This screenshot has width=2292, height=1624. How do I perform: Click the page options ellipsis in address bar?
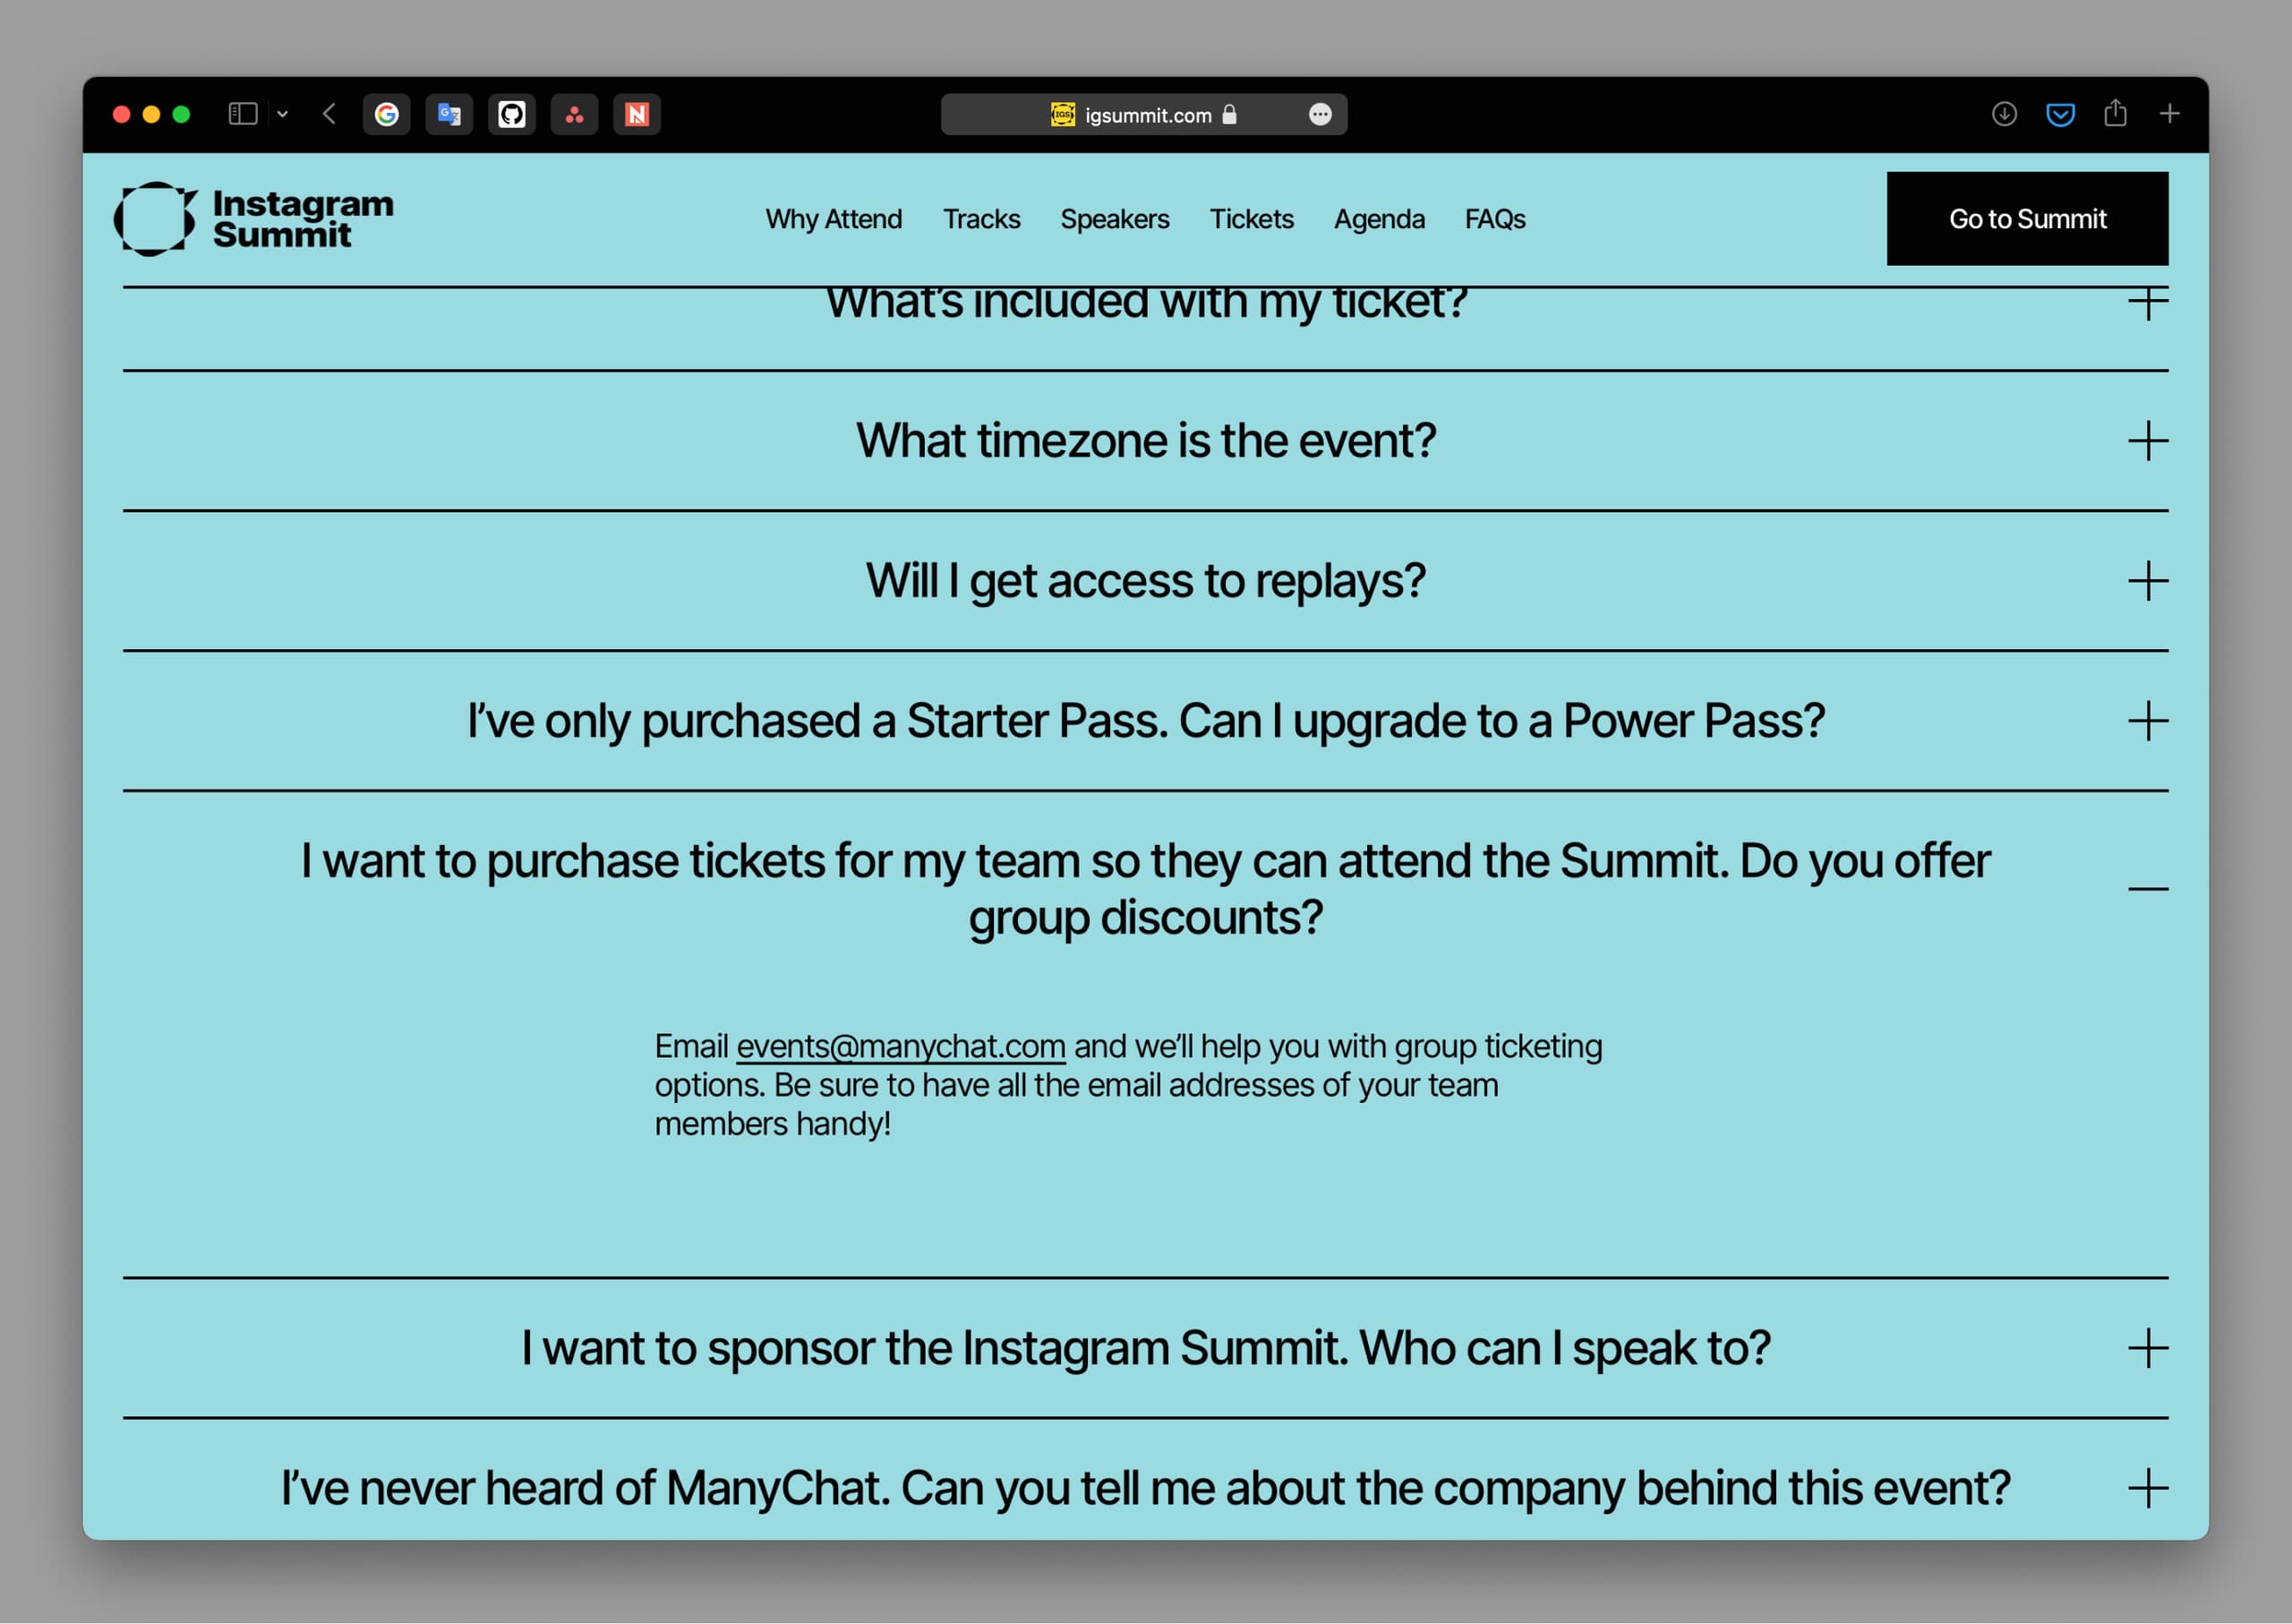coord(1320,114)
